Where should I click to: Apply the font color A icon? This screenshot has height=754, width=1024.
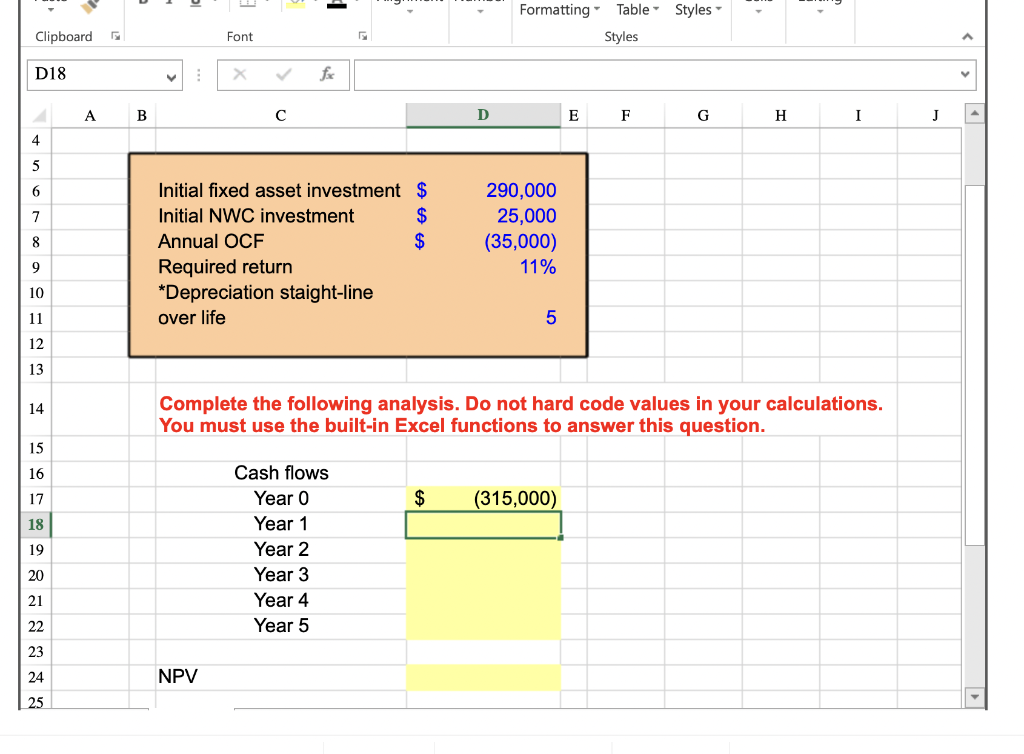(336, 6)
